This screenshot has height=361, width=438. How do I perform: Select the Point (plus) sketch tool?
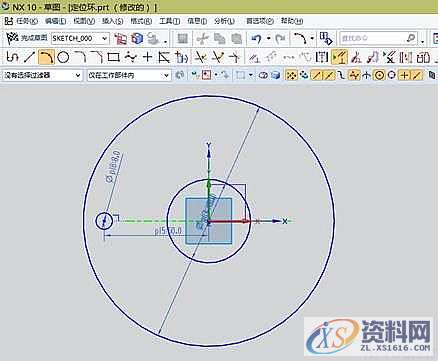pos(147,57)
